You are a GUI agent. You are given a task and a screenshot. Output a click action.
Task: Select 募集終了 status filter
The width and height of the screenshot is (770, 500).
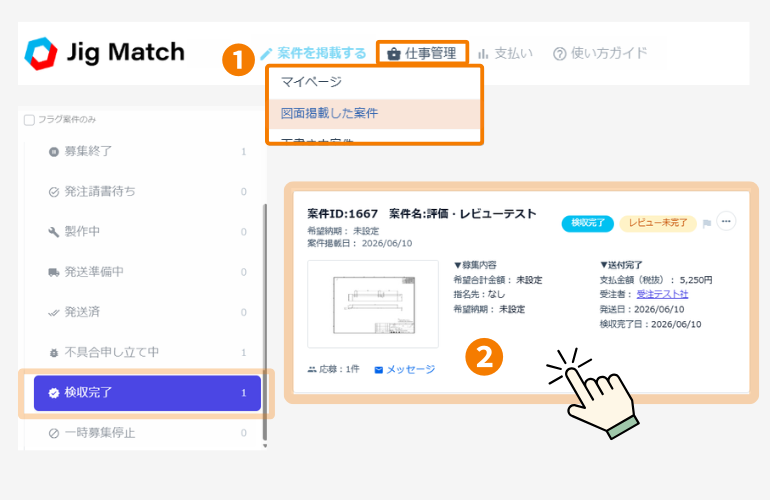pos(147,151)
